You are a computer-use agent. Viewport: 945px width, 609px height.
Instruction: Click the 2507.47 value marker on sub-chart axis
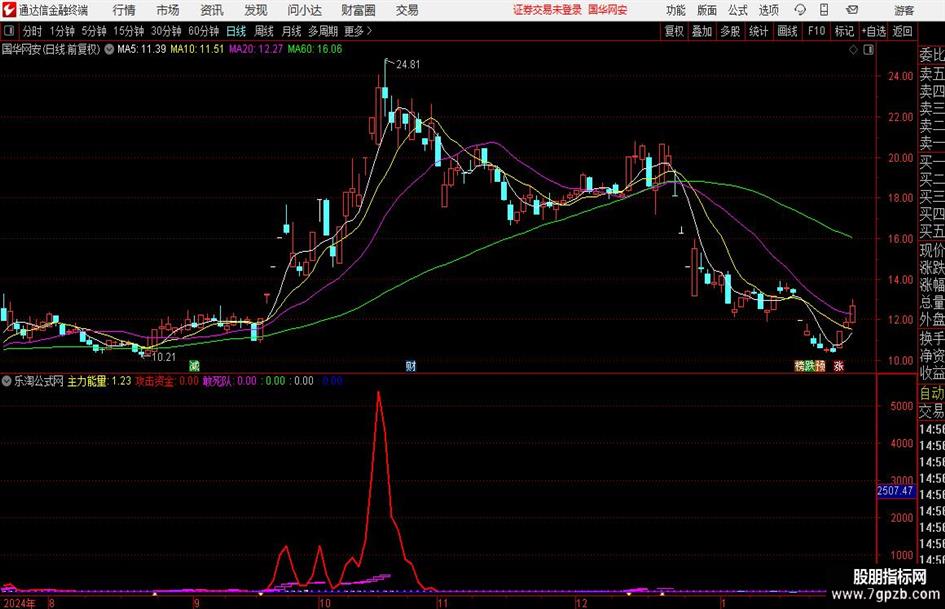895,491
